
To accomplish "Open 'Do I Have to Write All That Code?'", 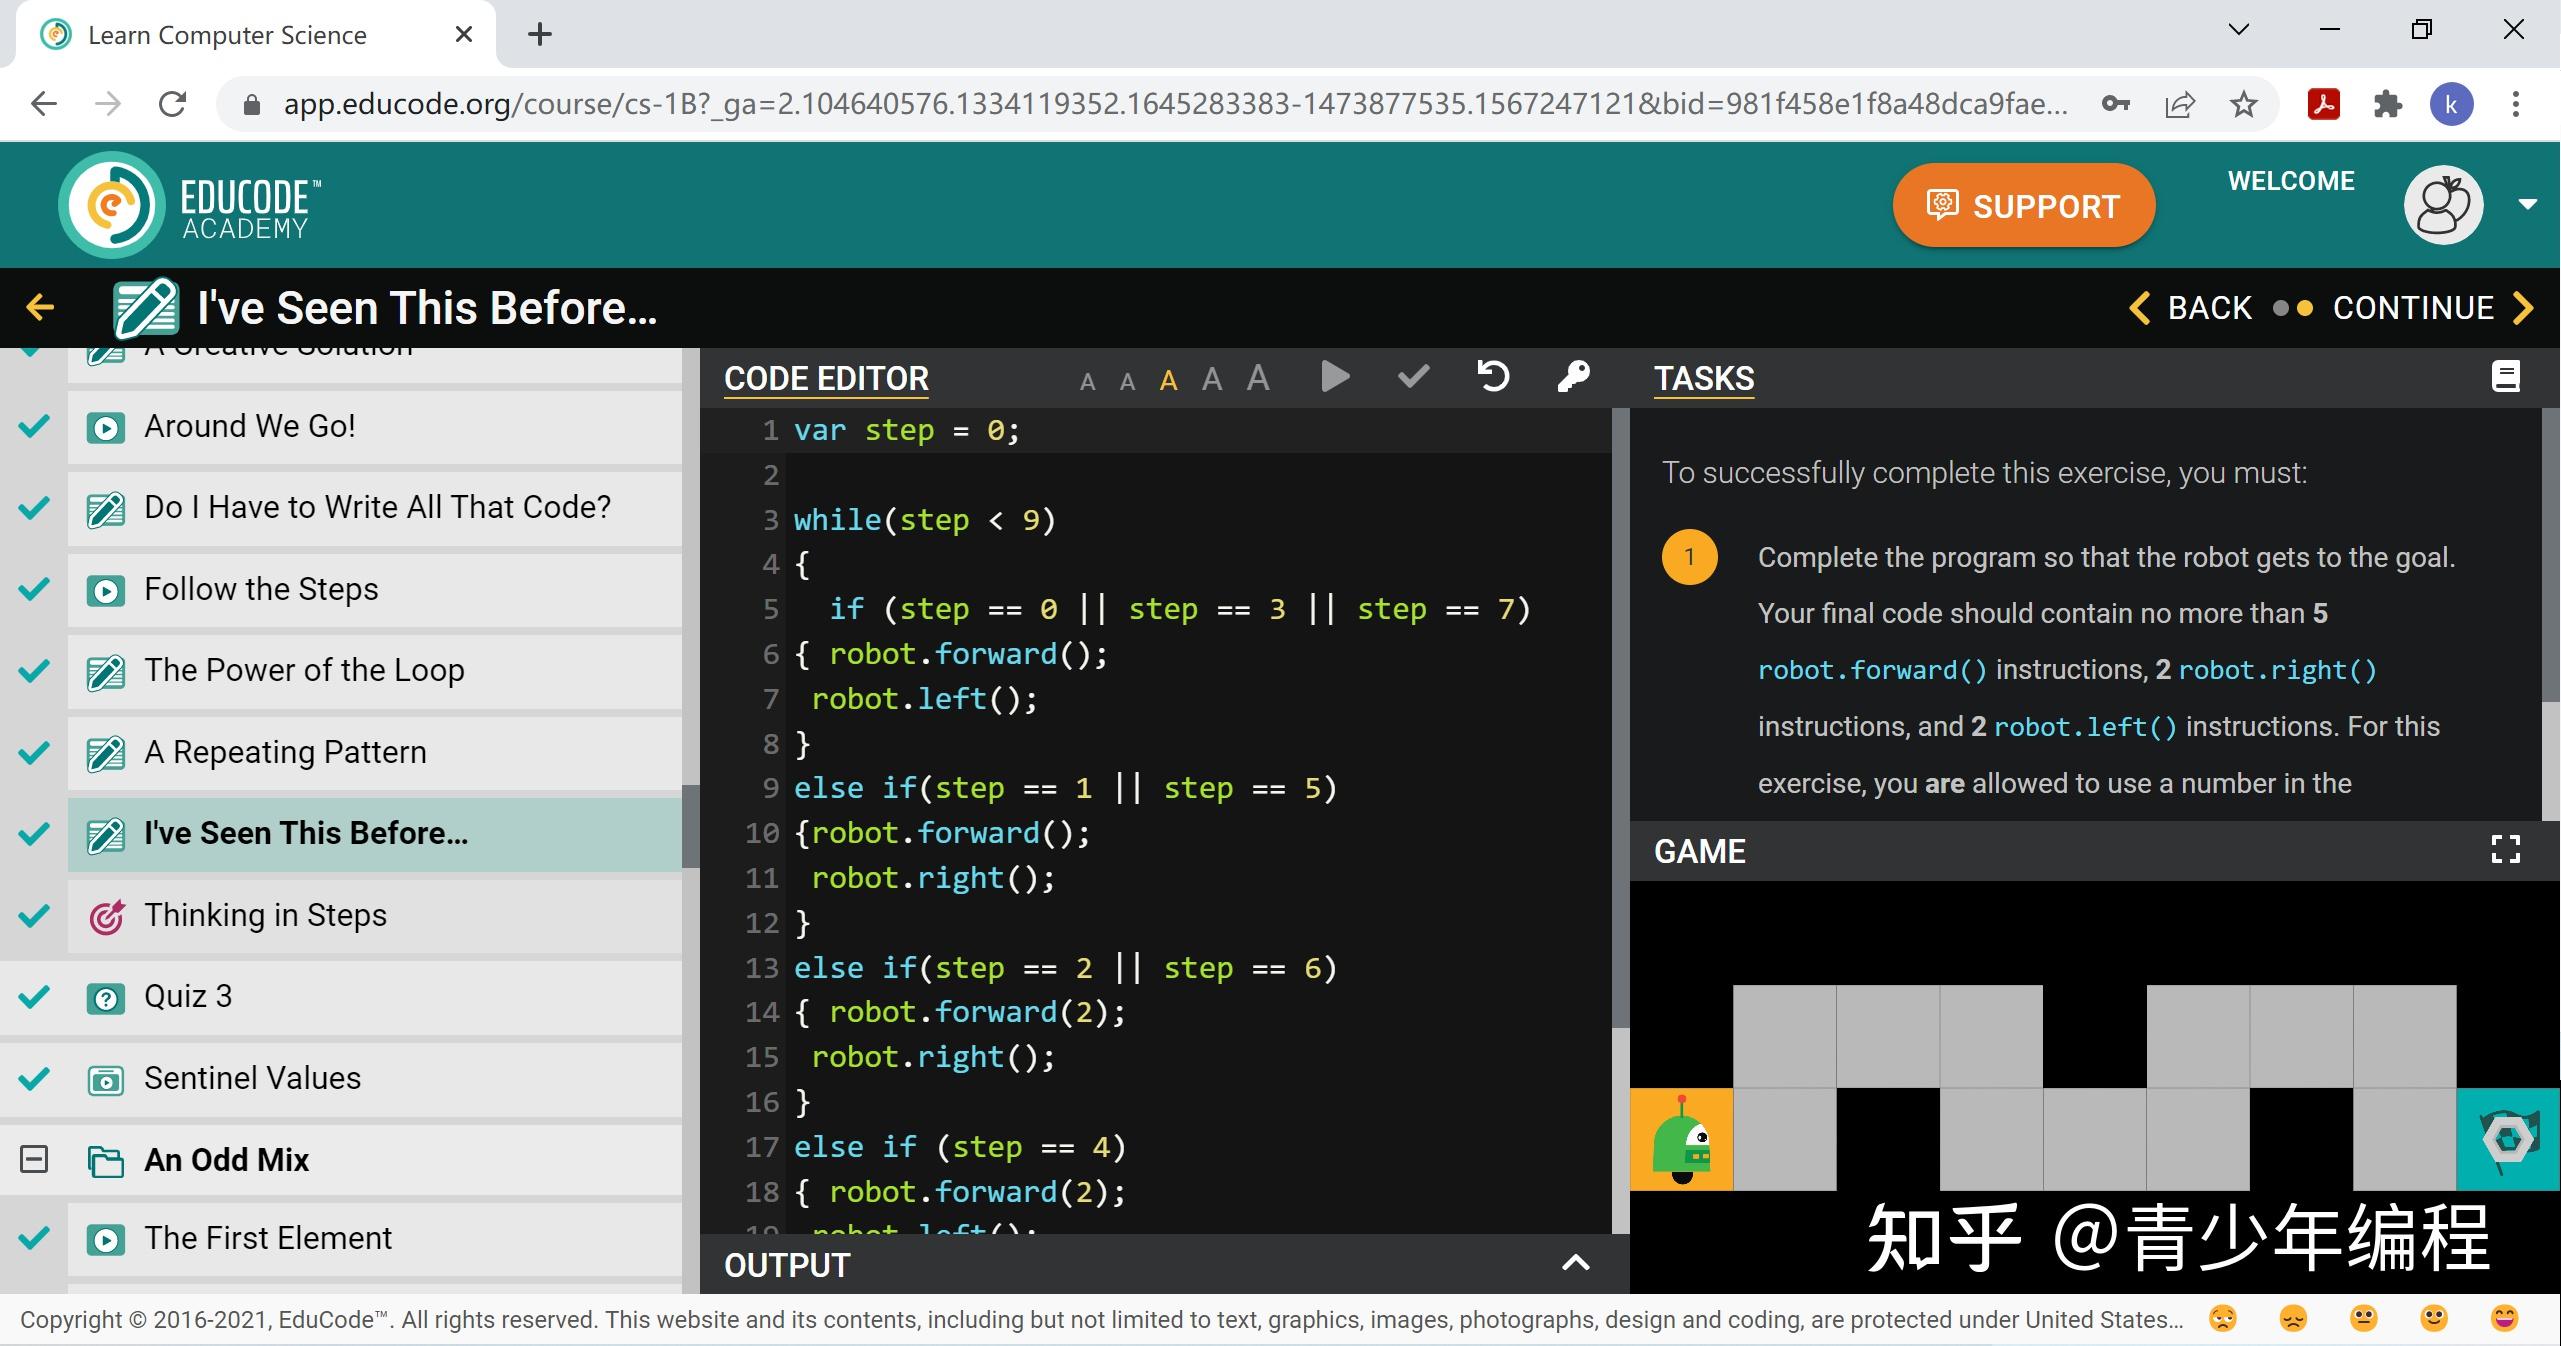I will coord(375,508).
